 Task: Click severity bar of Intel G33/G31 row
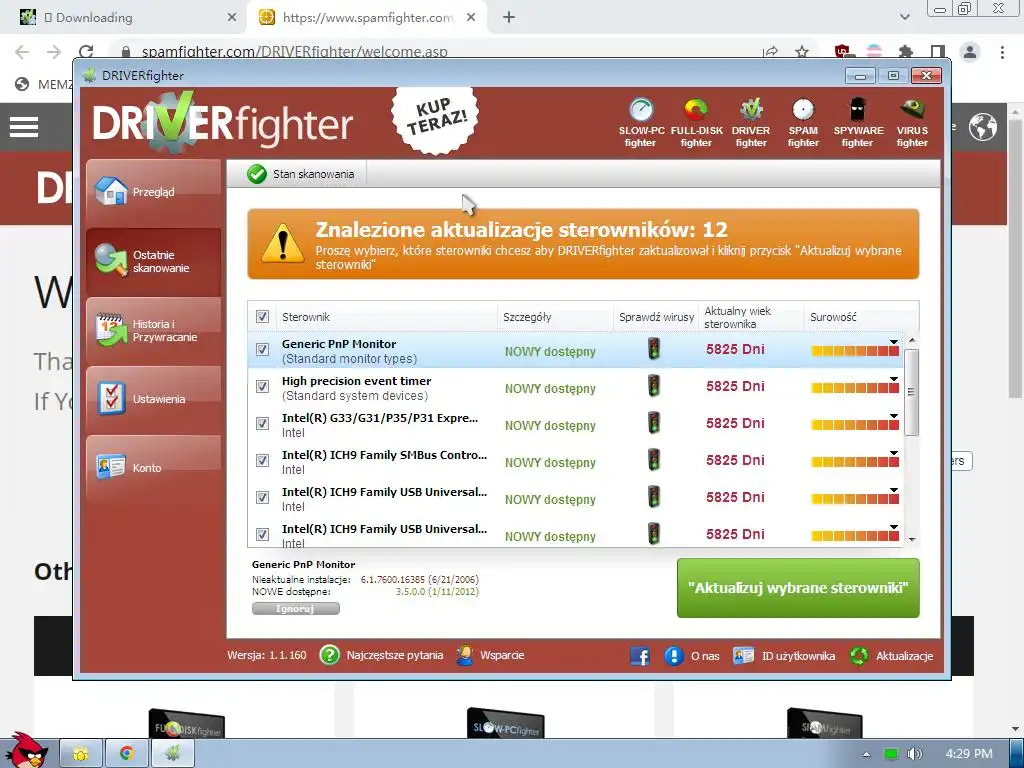855,425
